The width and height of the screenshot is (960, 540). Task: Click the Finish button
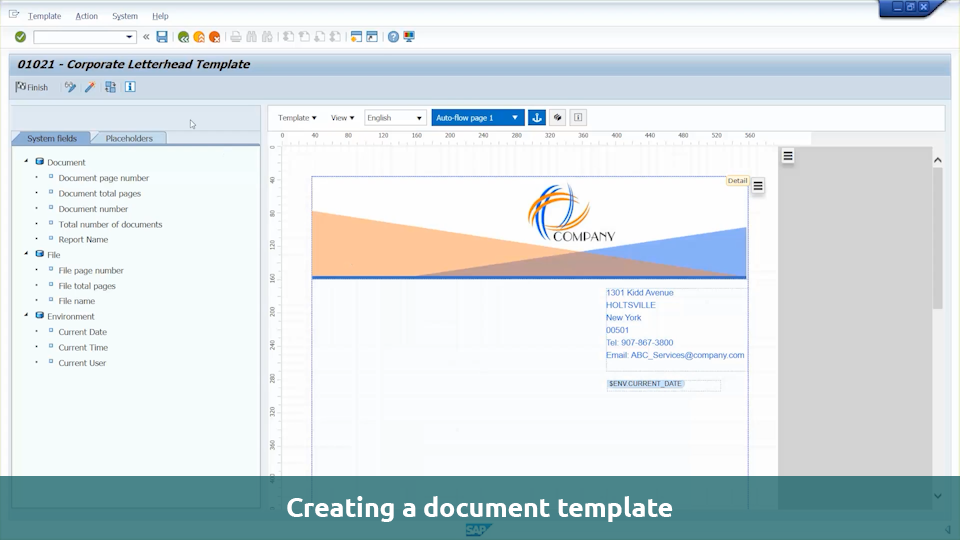click(x=32, y=87)
